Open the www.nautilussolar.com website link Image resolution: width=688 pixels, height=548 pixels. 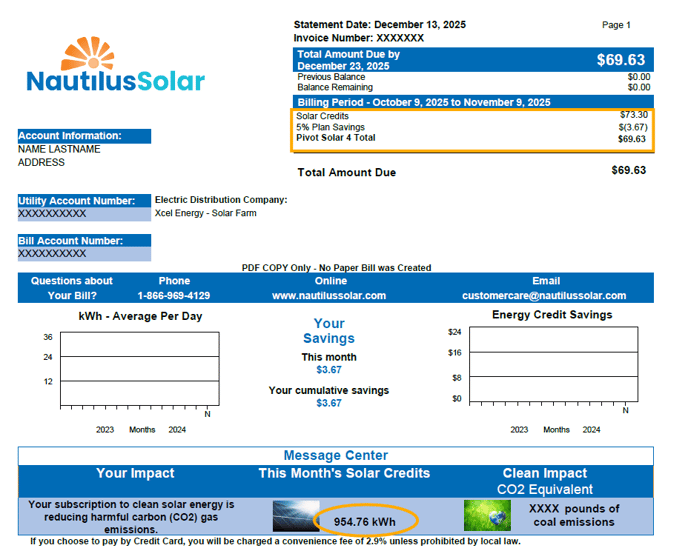(328, 296)
